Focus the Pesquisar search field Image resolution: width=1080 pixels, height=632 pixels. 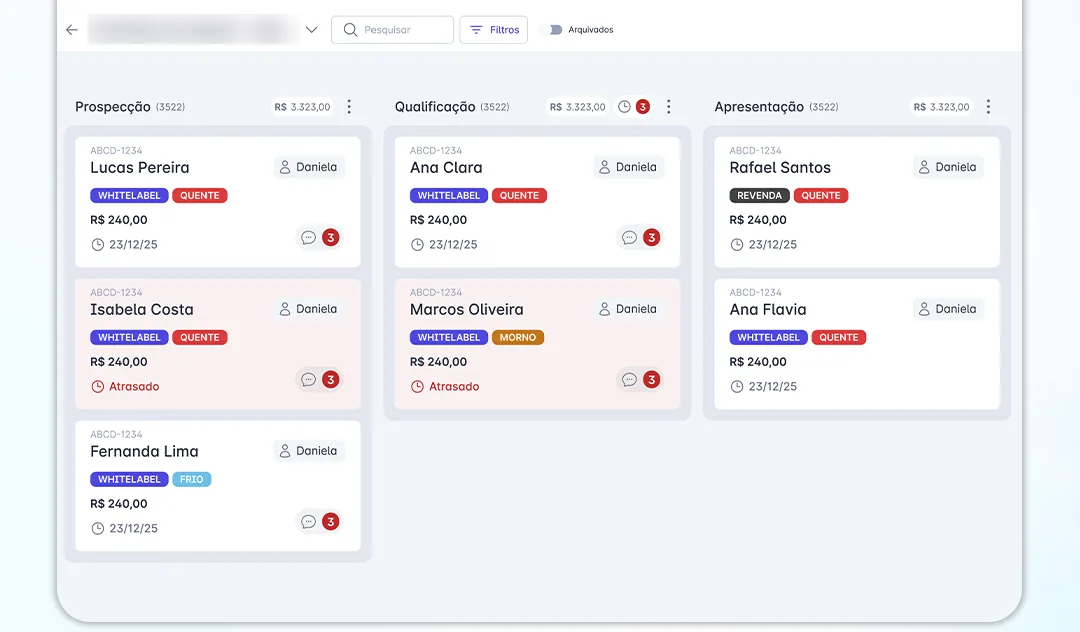pos(392,30)
